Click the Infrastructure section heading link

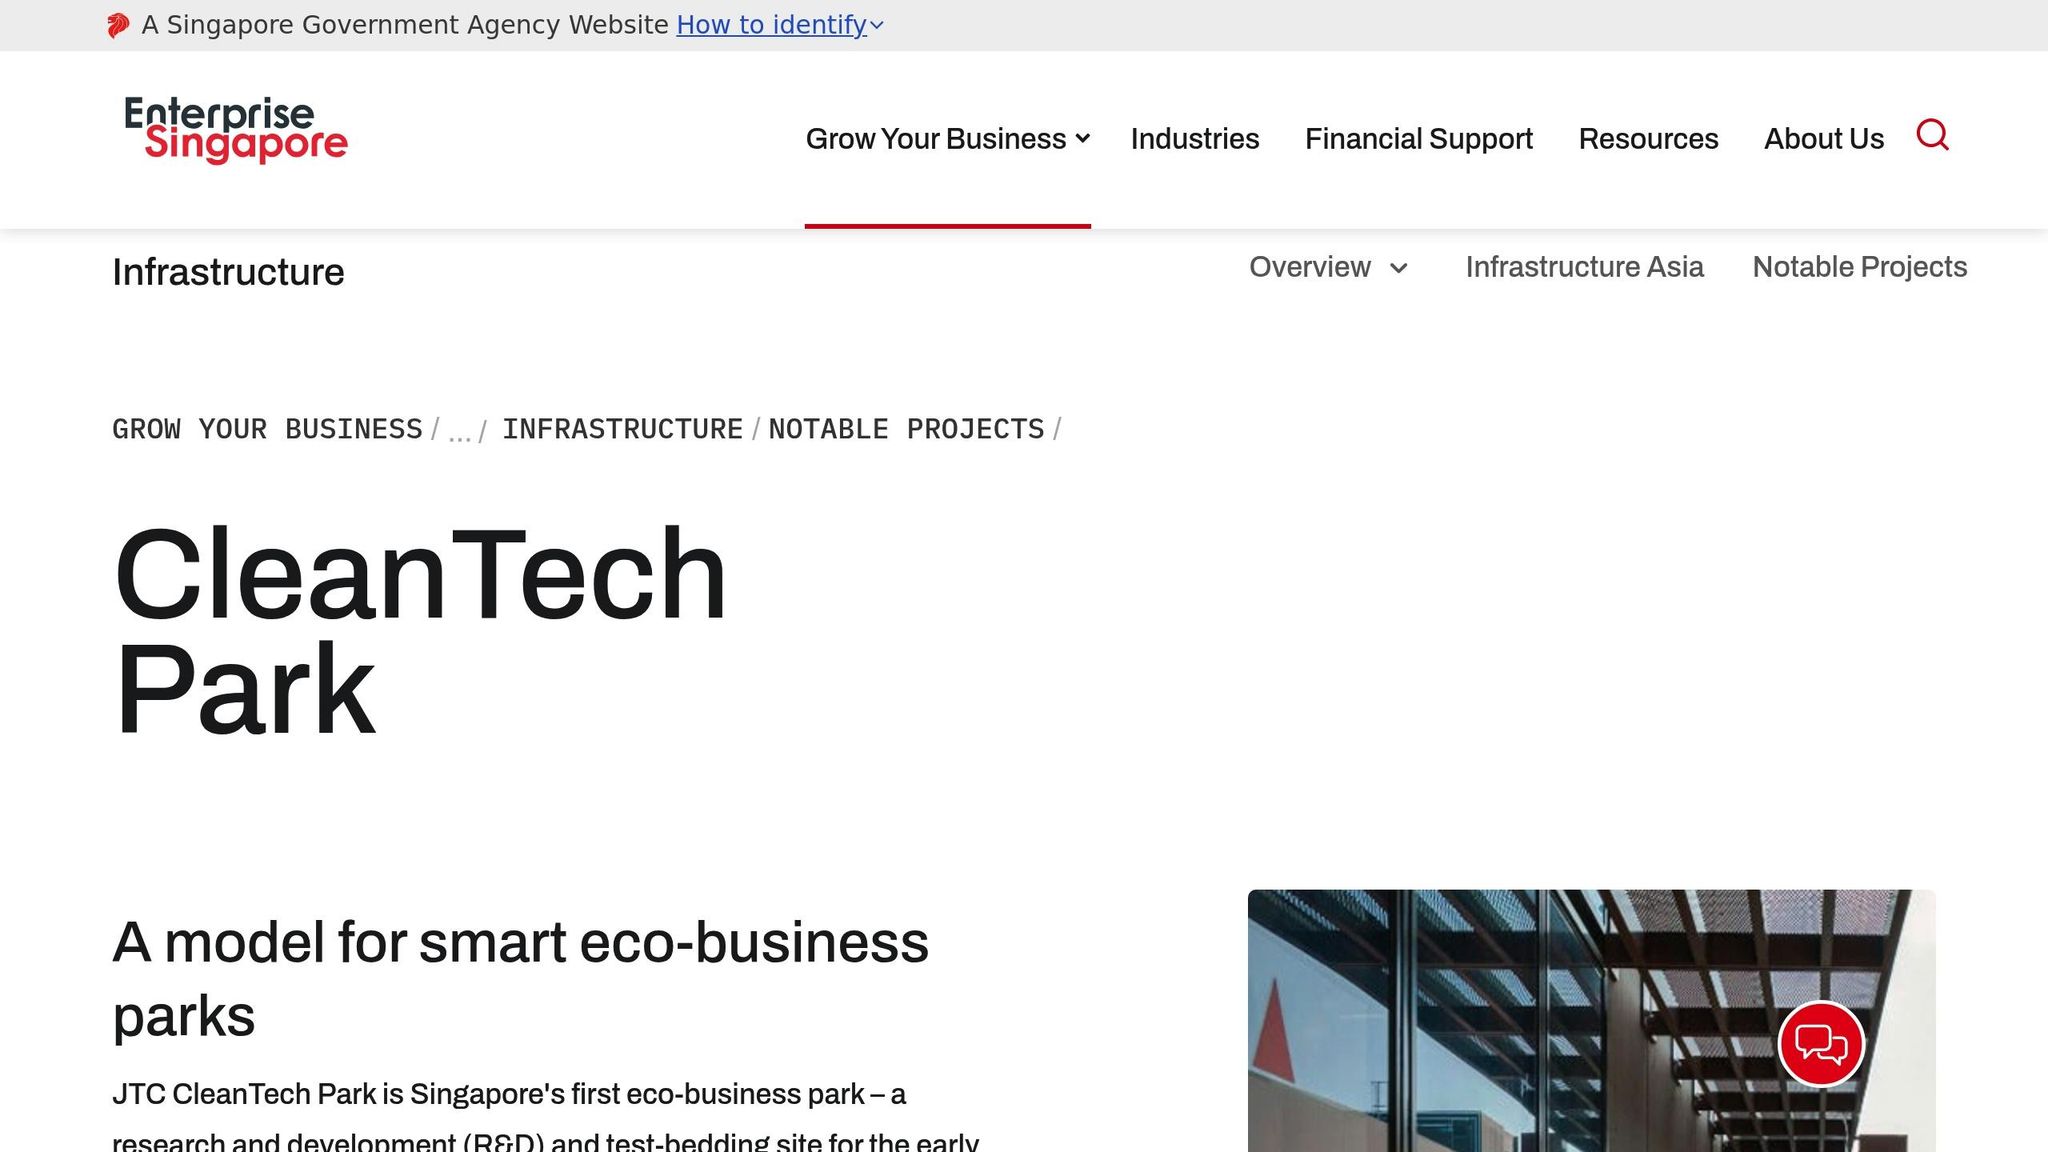(x=228, y=271)
